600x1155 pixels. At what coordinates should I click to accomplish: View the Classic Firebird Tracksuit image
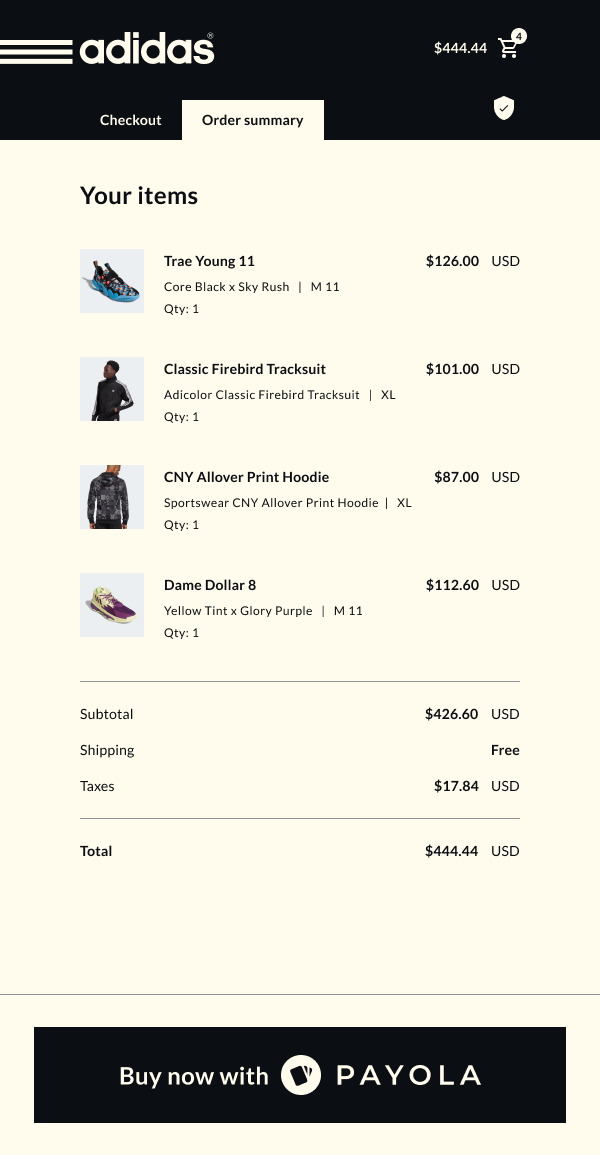point(112,389)
